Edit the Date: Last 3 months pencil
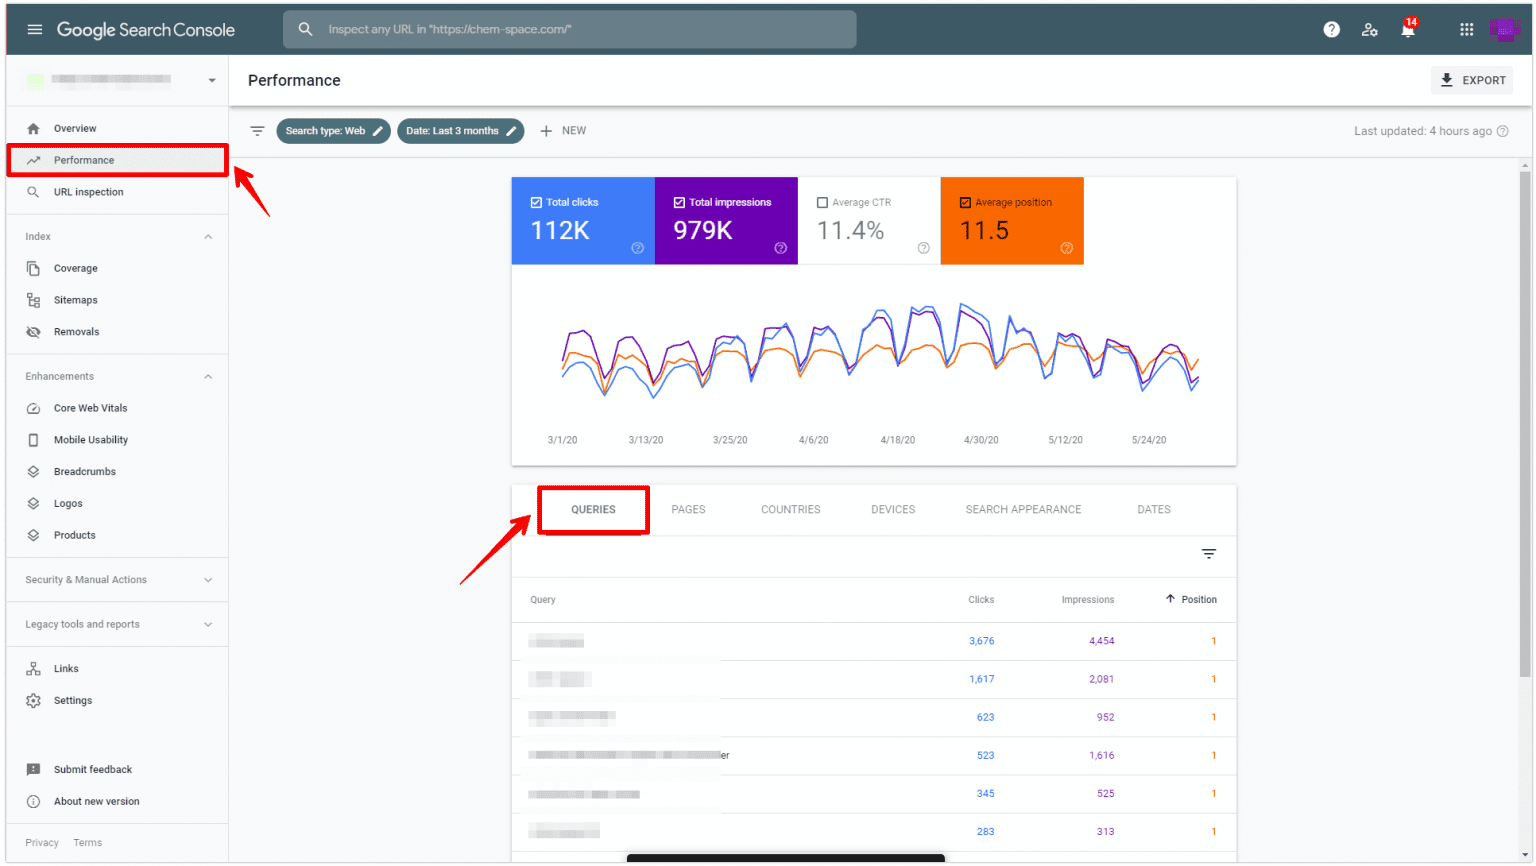1536x866 pixels. [511, 131]
